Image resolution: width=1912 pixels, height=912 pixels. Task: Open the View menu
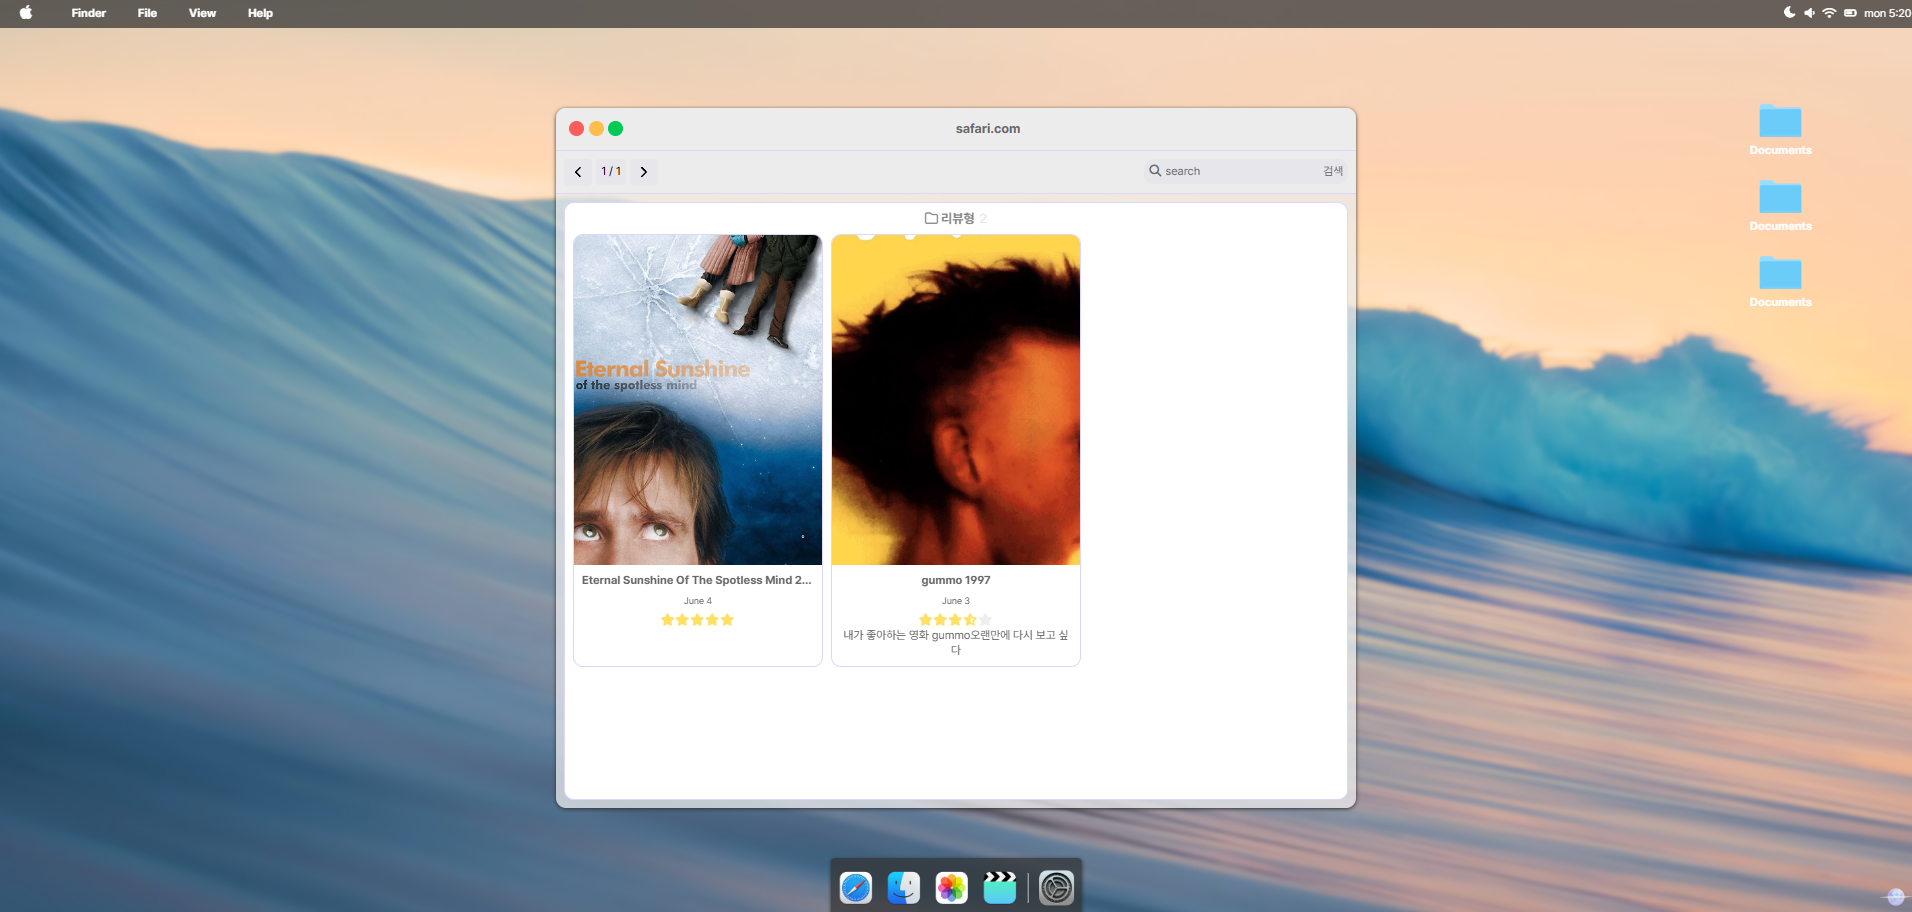pyautogui.click(x=202, y=13)
